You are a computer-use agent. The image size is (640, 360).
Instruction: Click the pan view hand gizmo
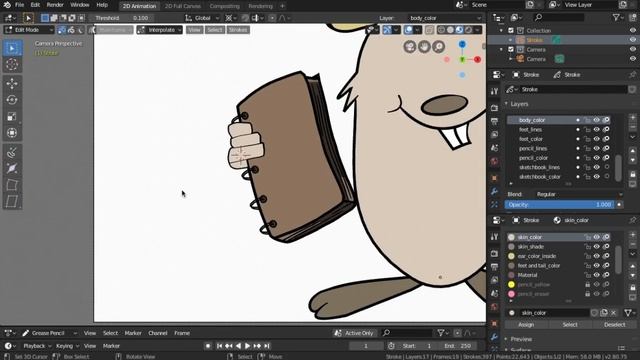coord(424,47)
